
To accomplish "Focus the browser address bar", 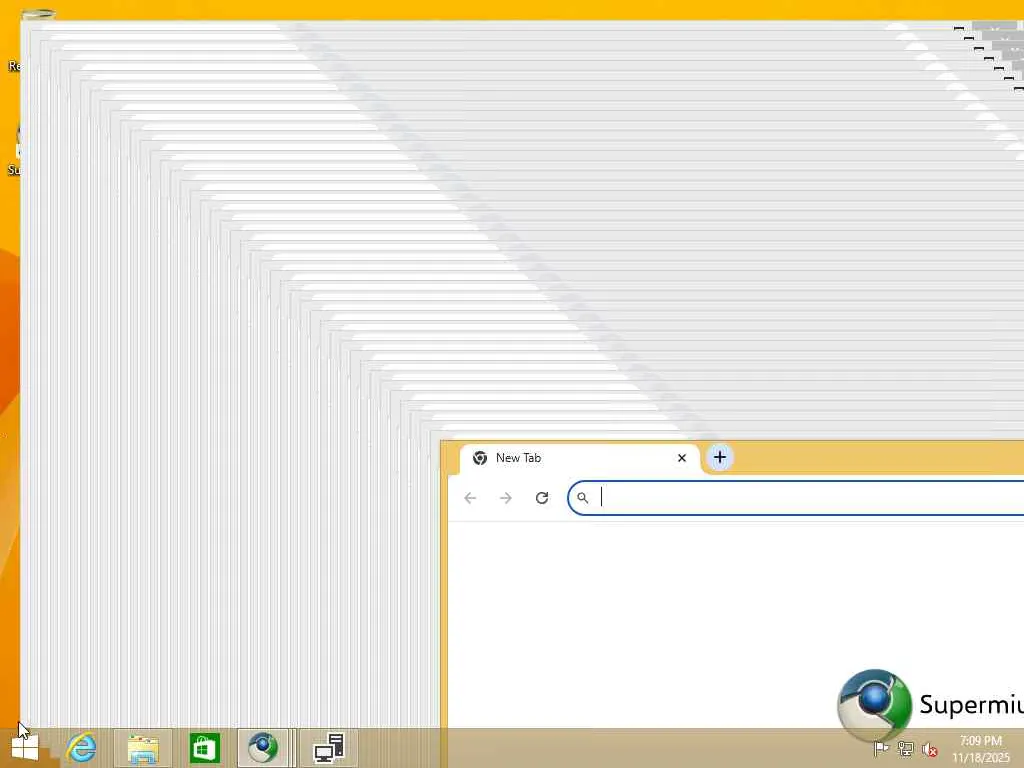I will 795,498.
